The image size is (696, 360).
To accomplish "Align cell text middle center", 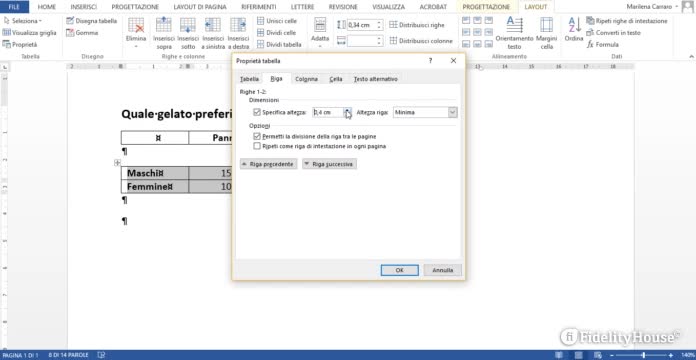I will pos(477,32).
